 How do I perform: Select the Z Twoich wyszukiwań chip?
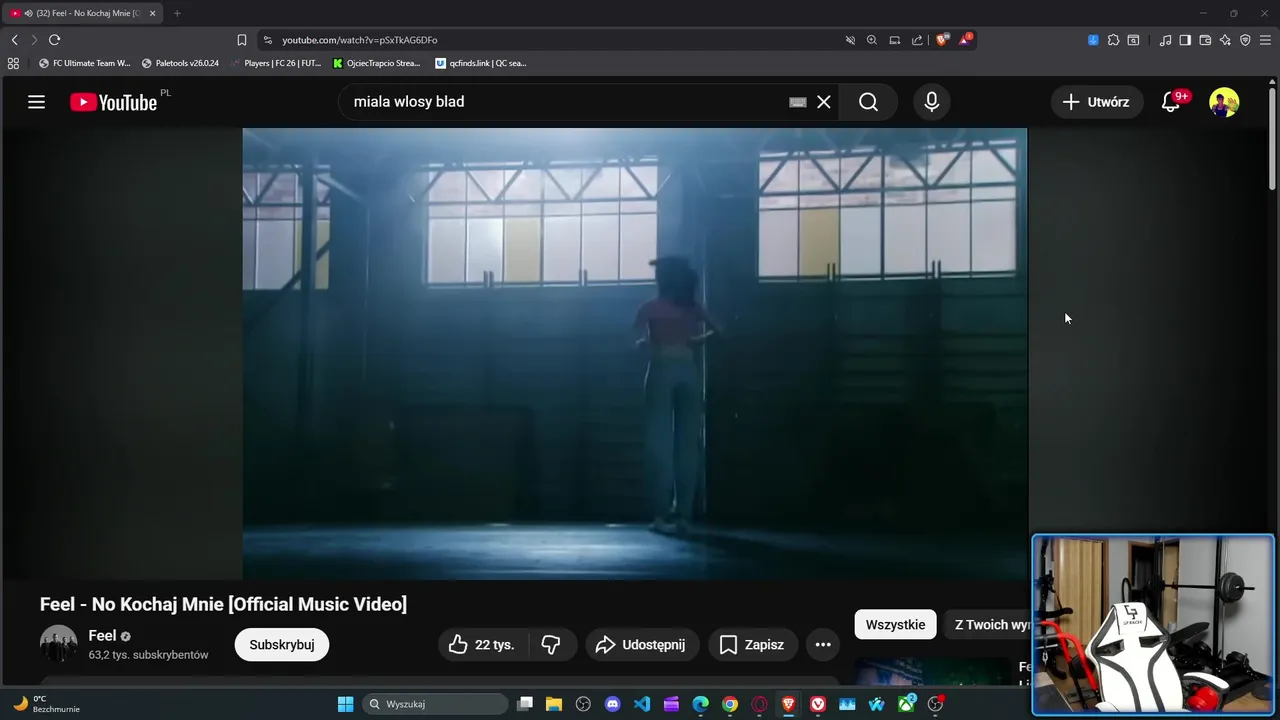pos(990,625)
